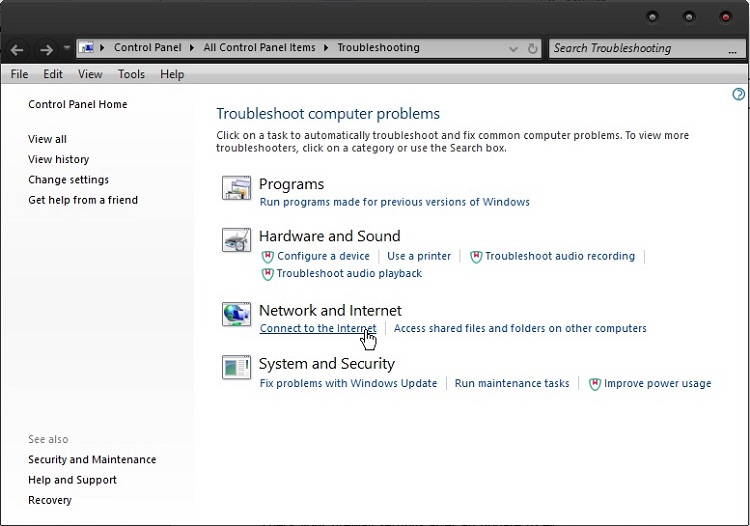Open recent locations dropdown arrow
750x526 pixels.
(x=67, y=47)
